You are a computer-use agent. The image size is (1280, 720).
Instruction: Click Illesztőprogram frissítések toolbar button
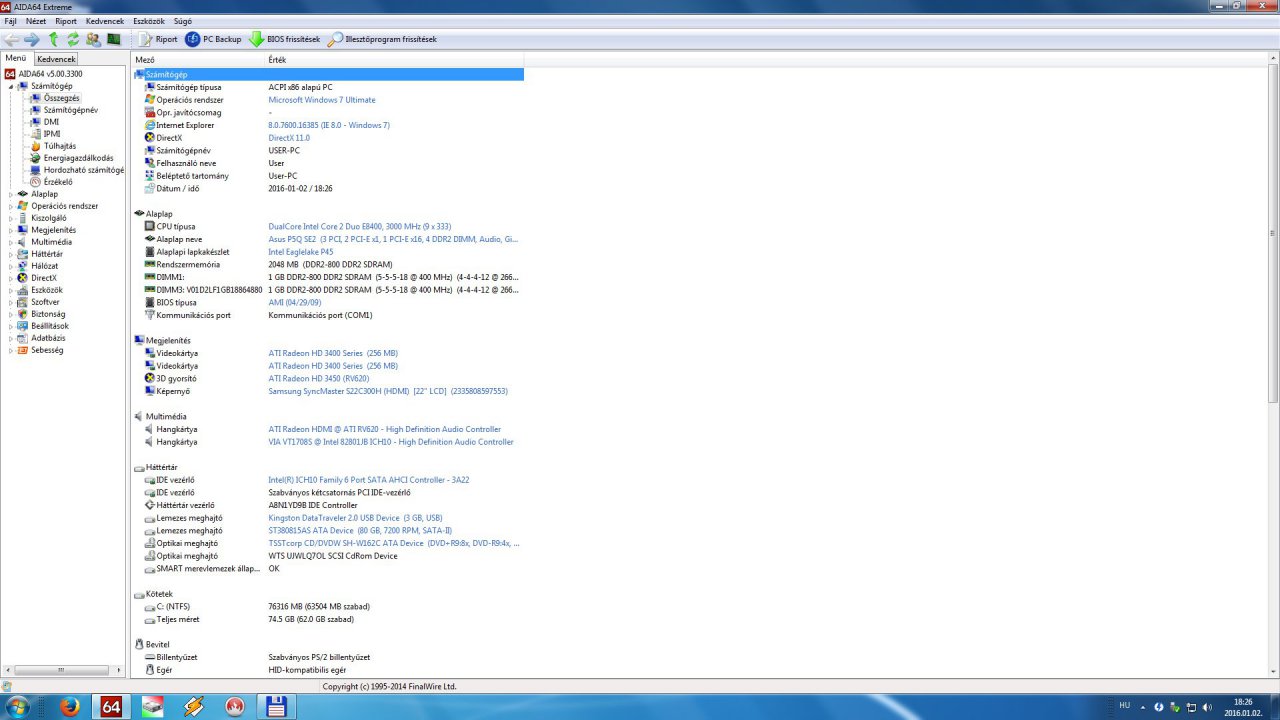(x=382, y=39)
